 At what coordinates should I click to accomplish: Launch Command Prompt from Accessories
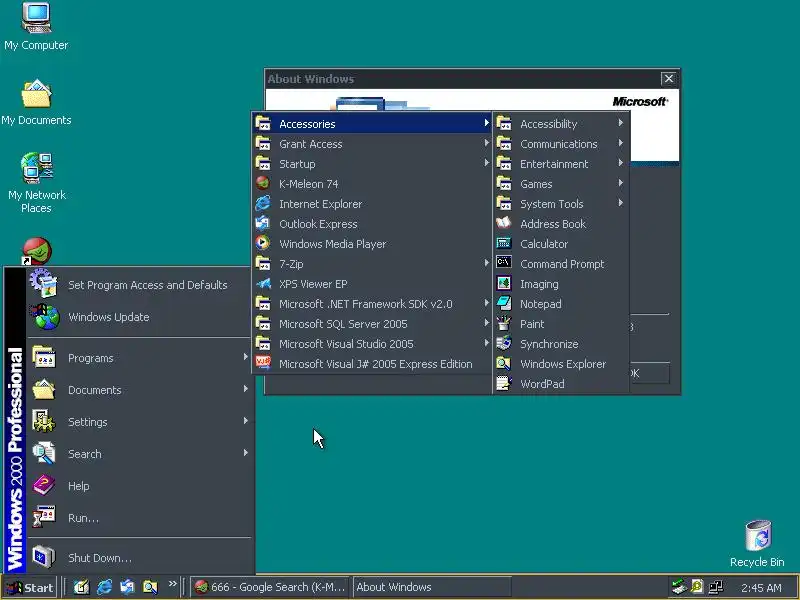coord(560,264)
